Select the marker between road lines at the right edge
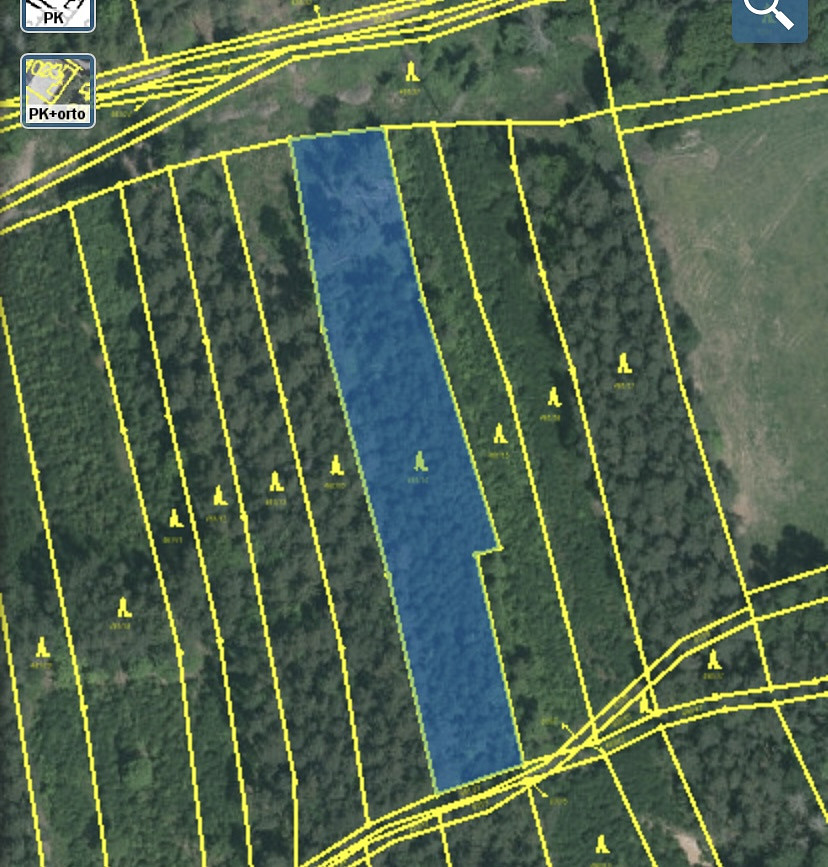This screenshot has width=828, height=867. click(x=713, y=660)
